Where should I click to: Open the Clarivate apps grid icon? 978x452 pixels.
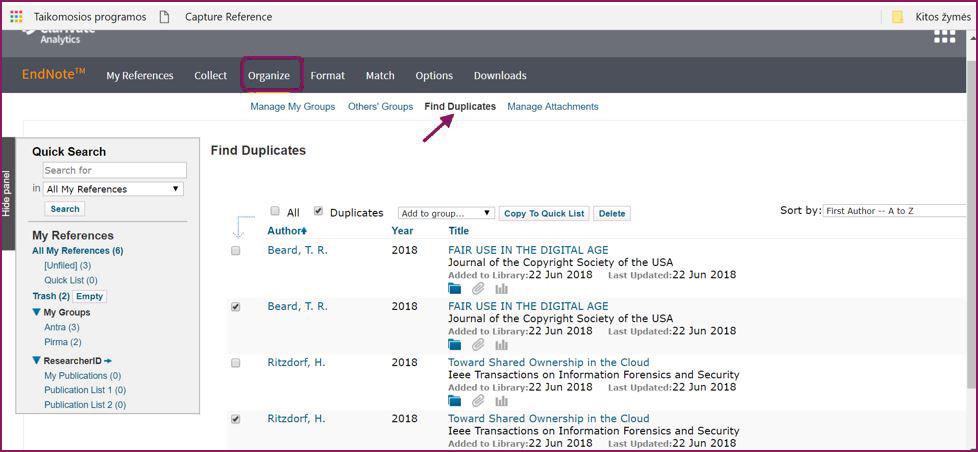[943, 36]
